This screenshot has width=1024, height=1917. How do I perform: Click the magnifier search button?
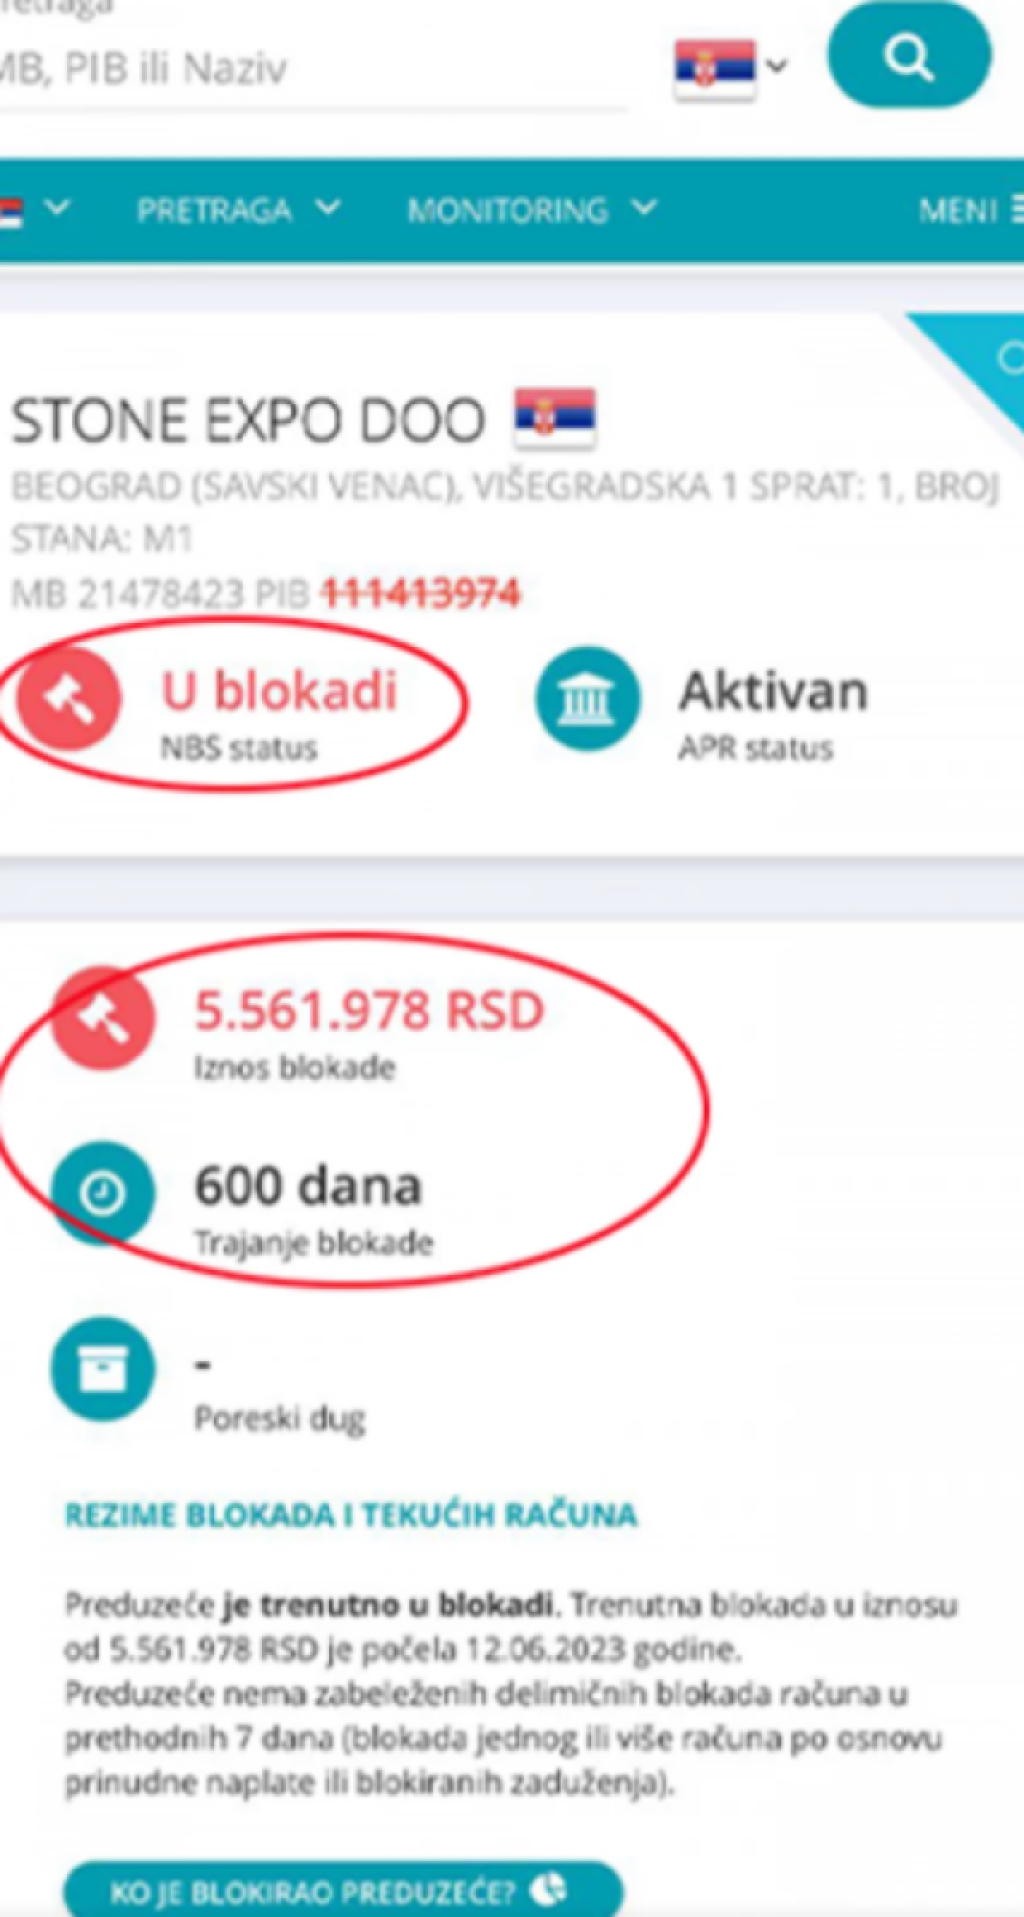coord(909,56)
